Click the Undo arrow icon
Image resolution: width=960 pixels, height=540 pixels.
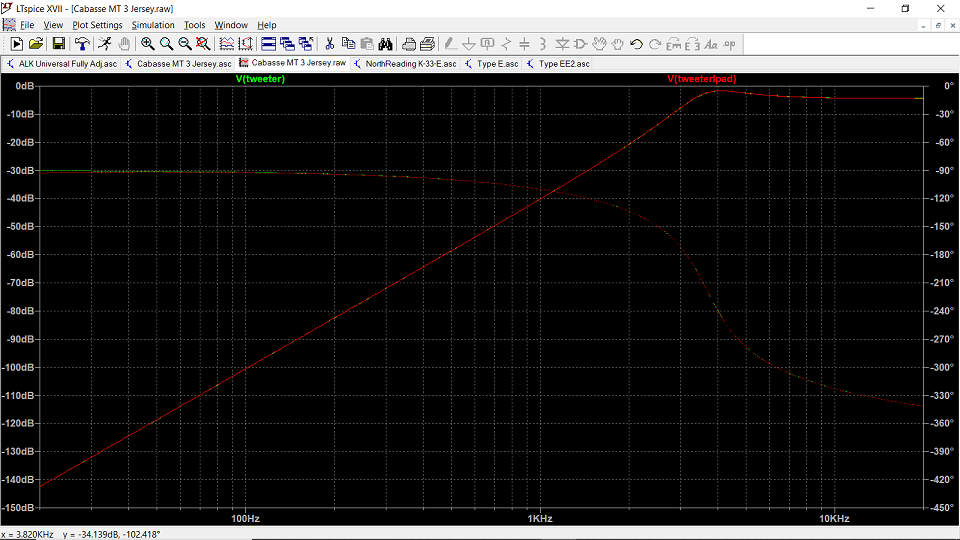(x=636, y=44)
